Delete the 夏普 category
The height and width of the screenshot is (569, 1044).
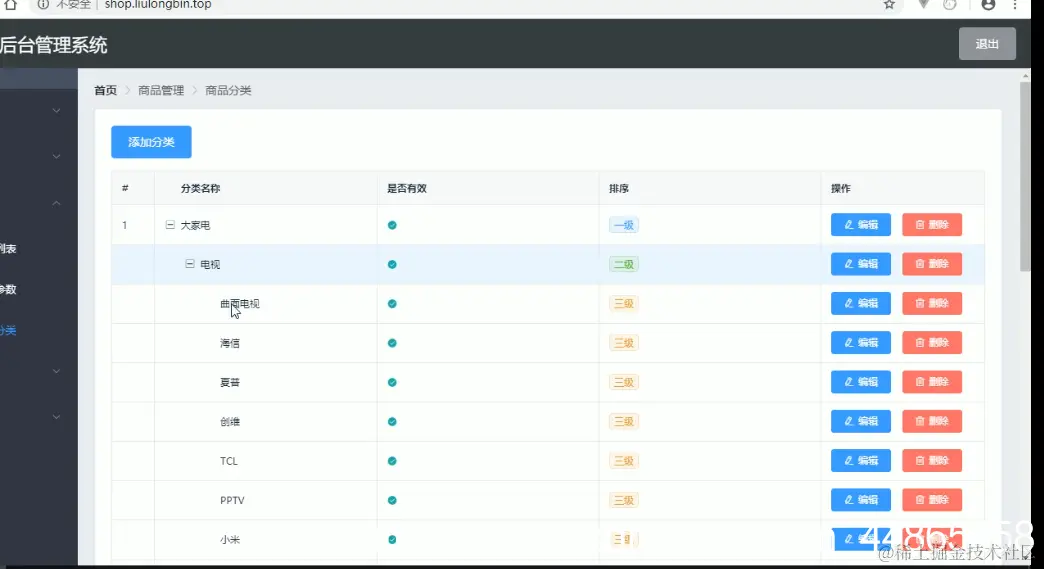coord(932,382)
